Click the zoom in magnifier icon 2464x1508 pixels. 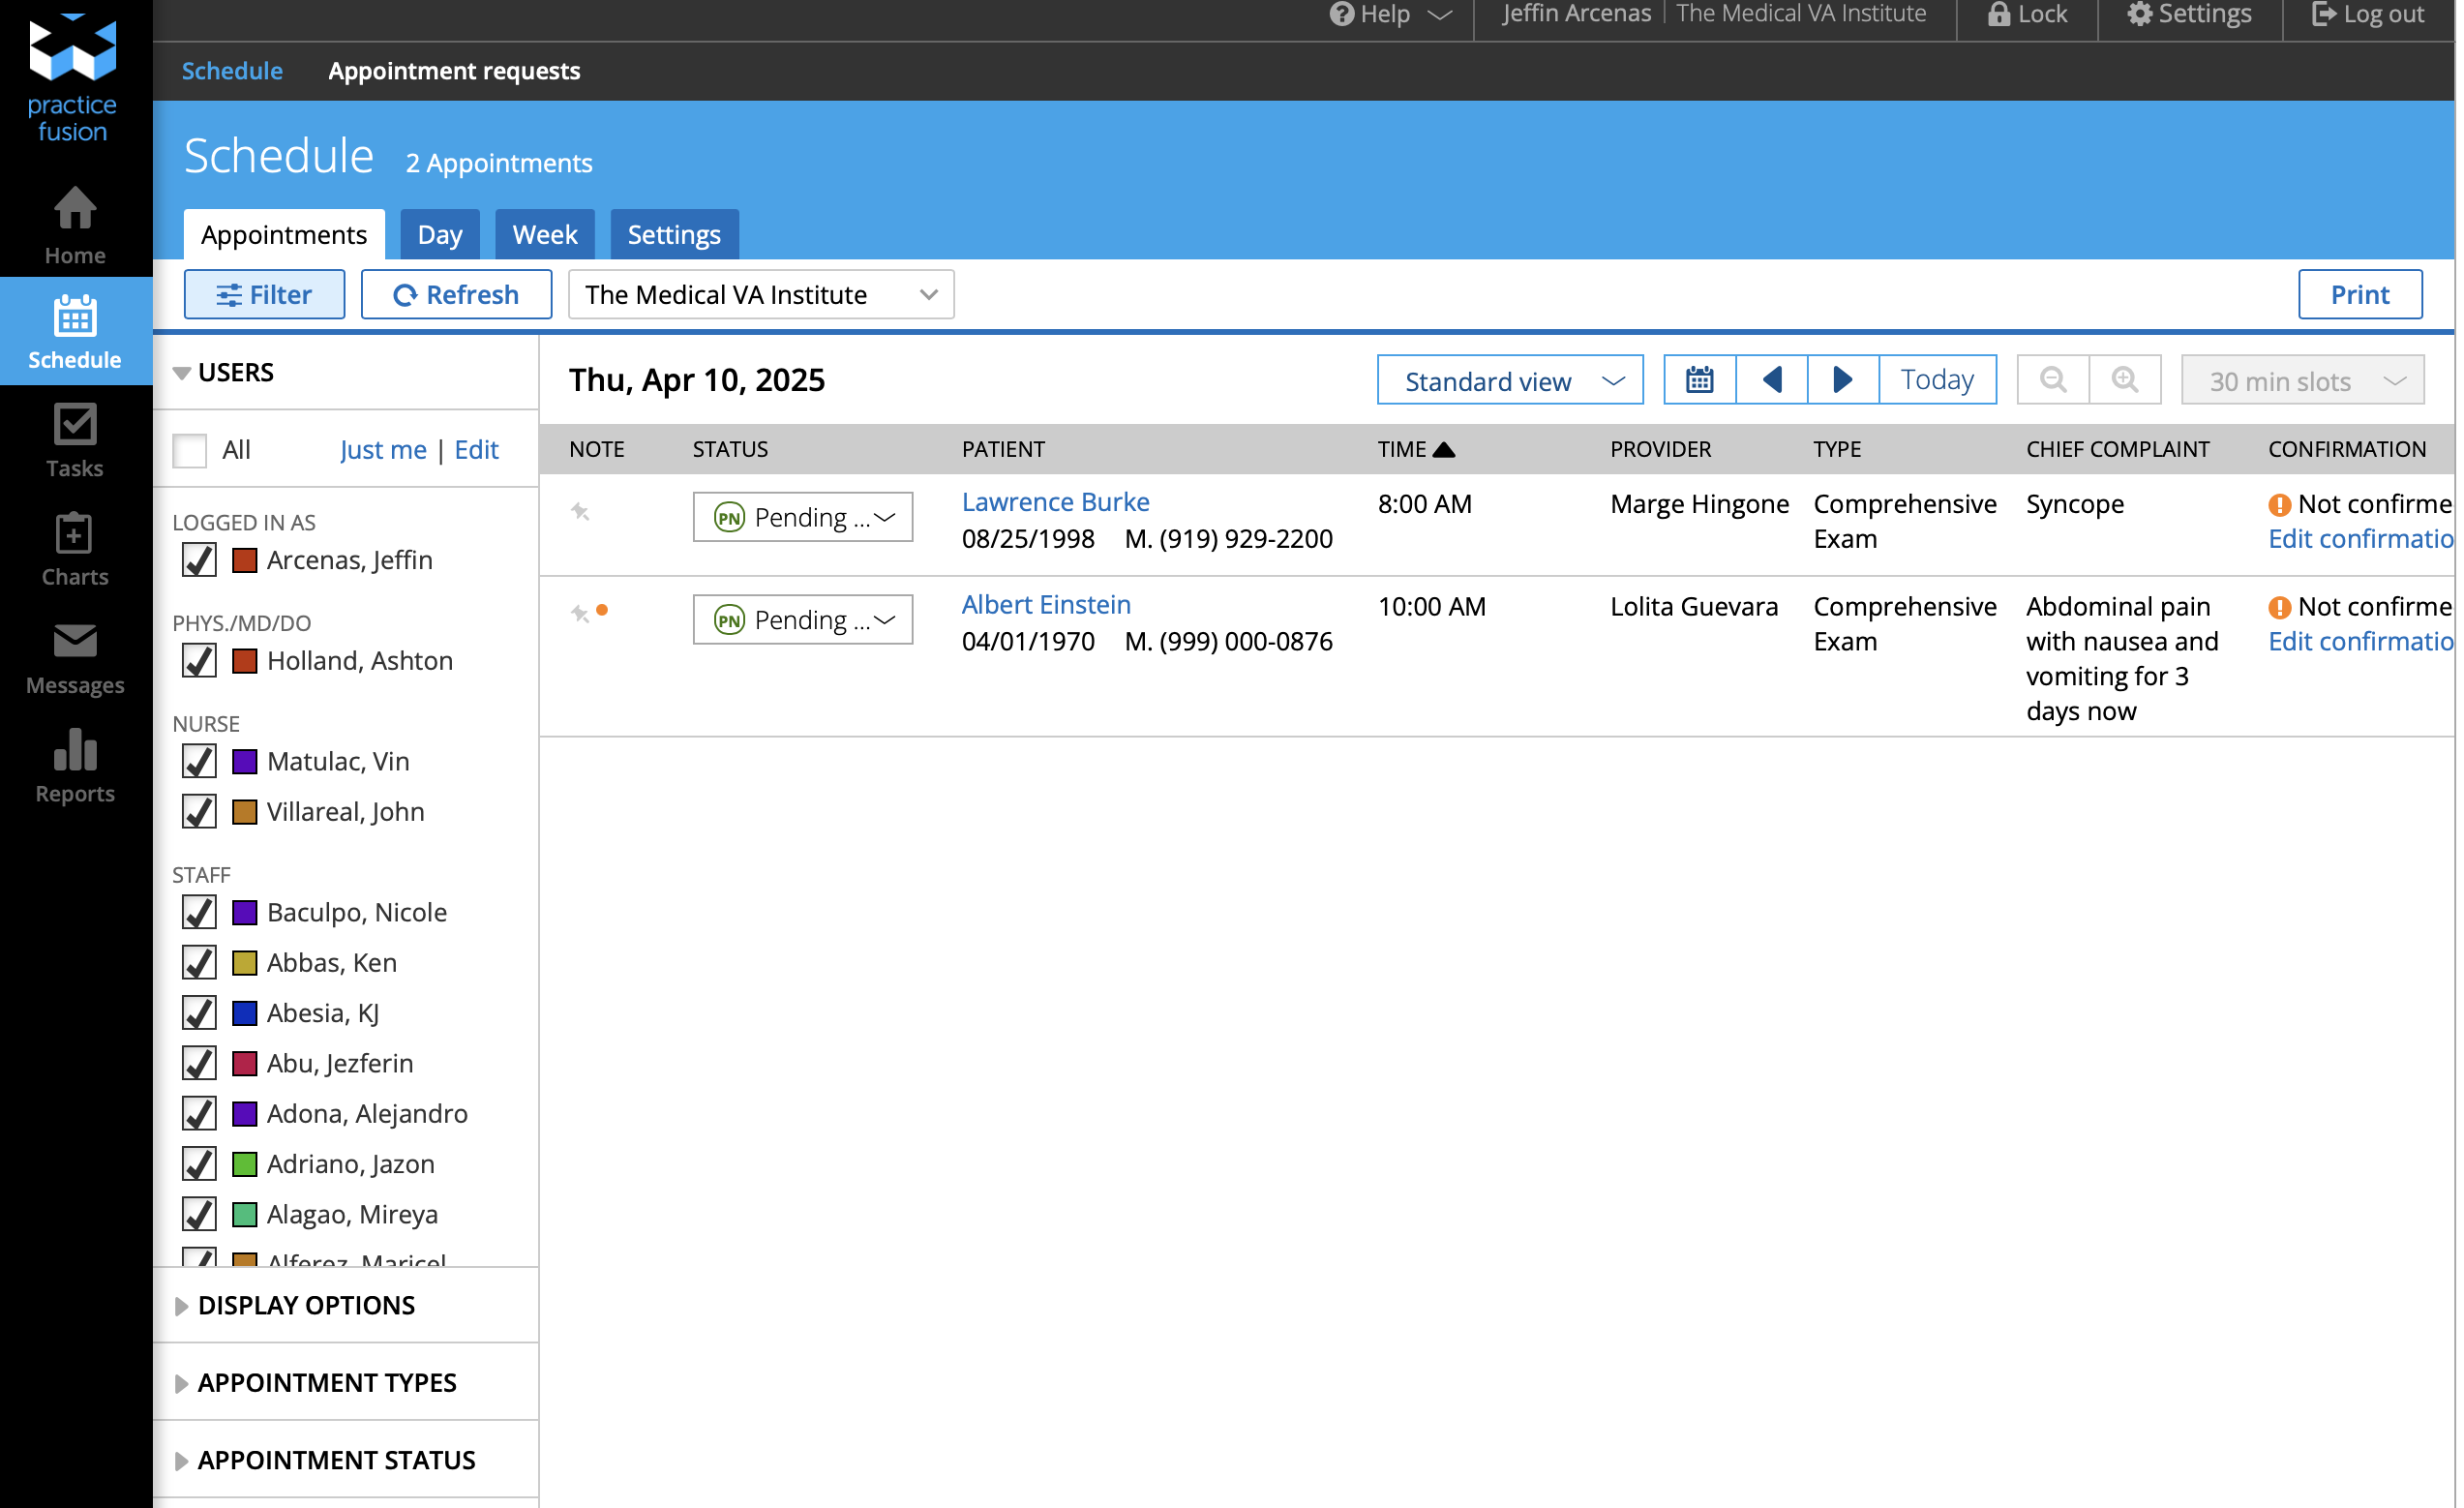click(2124, 380)
